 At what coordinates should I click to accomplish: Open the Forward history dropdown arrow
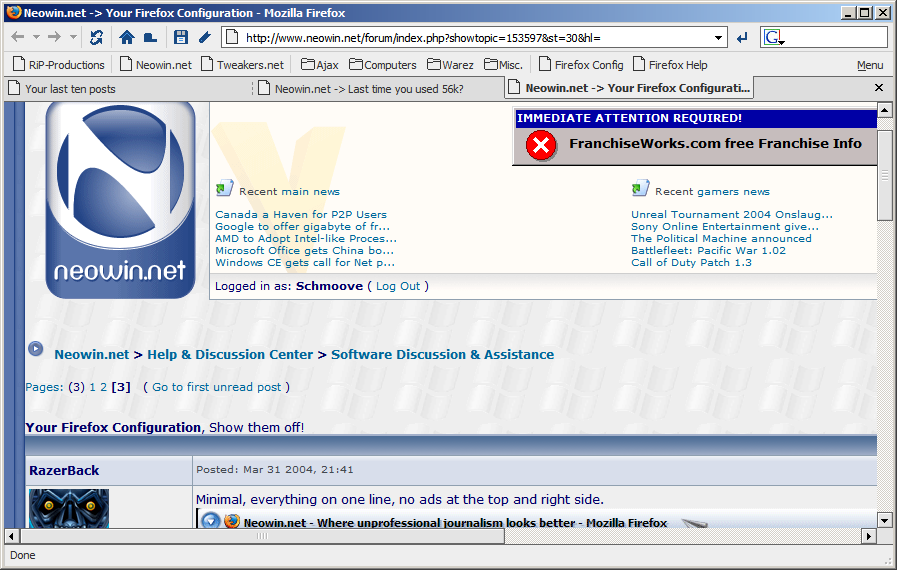pyautogui.click(x=73, y=38)
